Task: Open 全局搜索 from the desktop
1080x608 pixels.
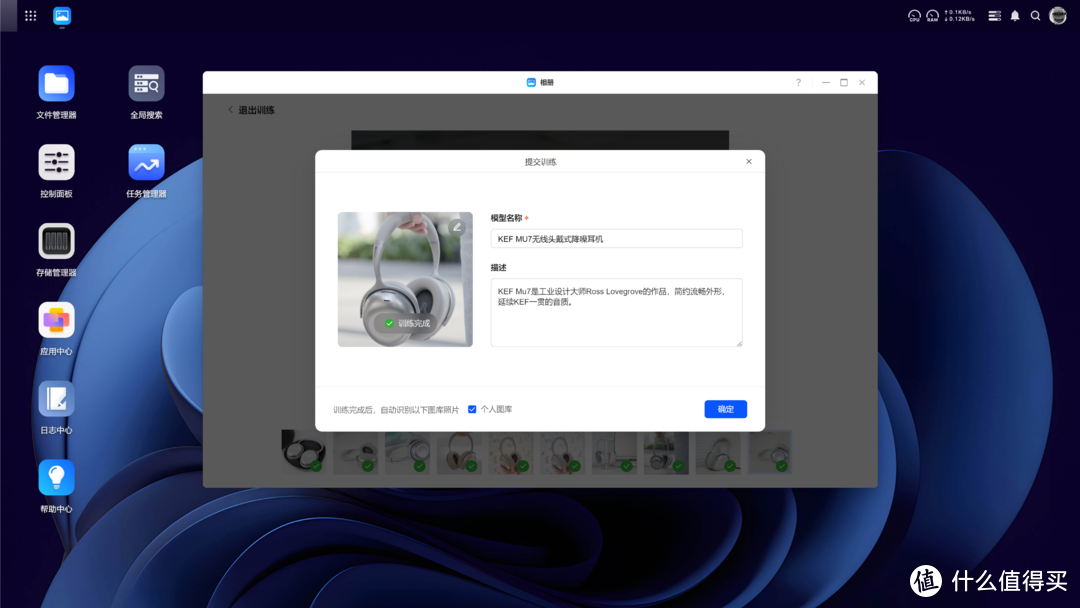Action: pyautogui.click(x=146, y=83)
